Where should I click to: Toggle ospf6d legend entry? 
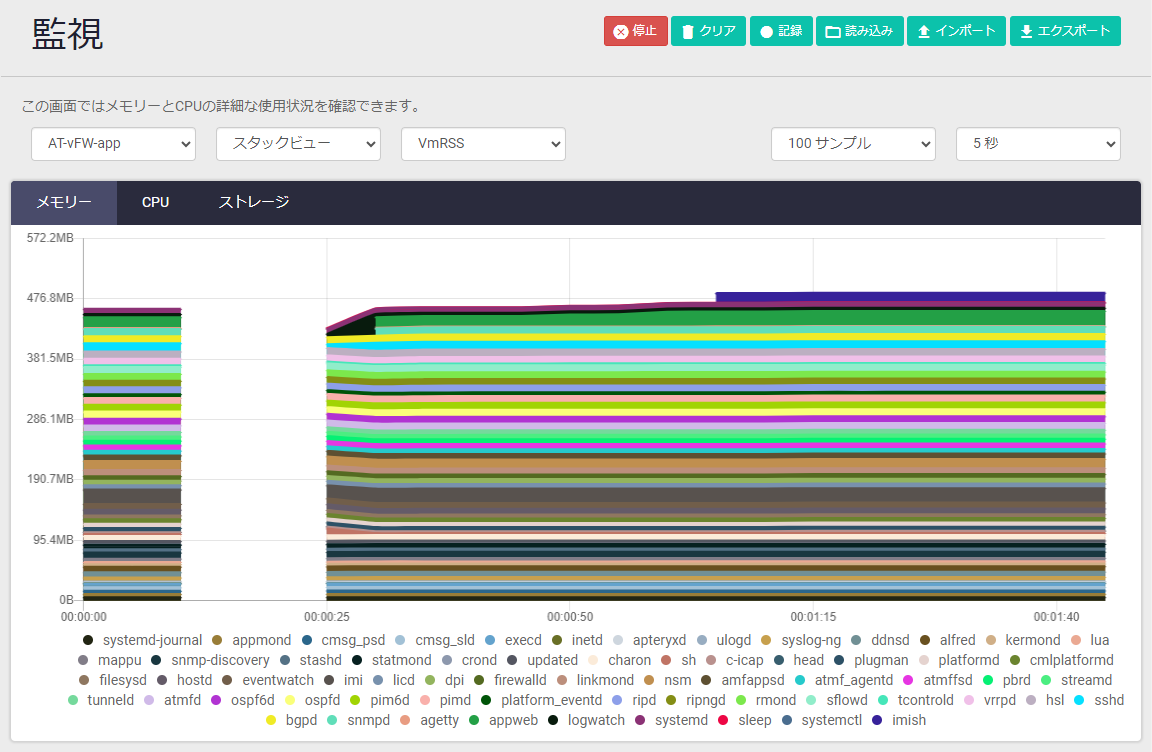coord(242,699)
